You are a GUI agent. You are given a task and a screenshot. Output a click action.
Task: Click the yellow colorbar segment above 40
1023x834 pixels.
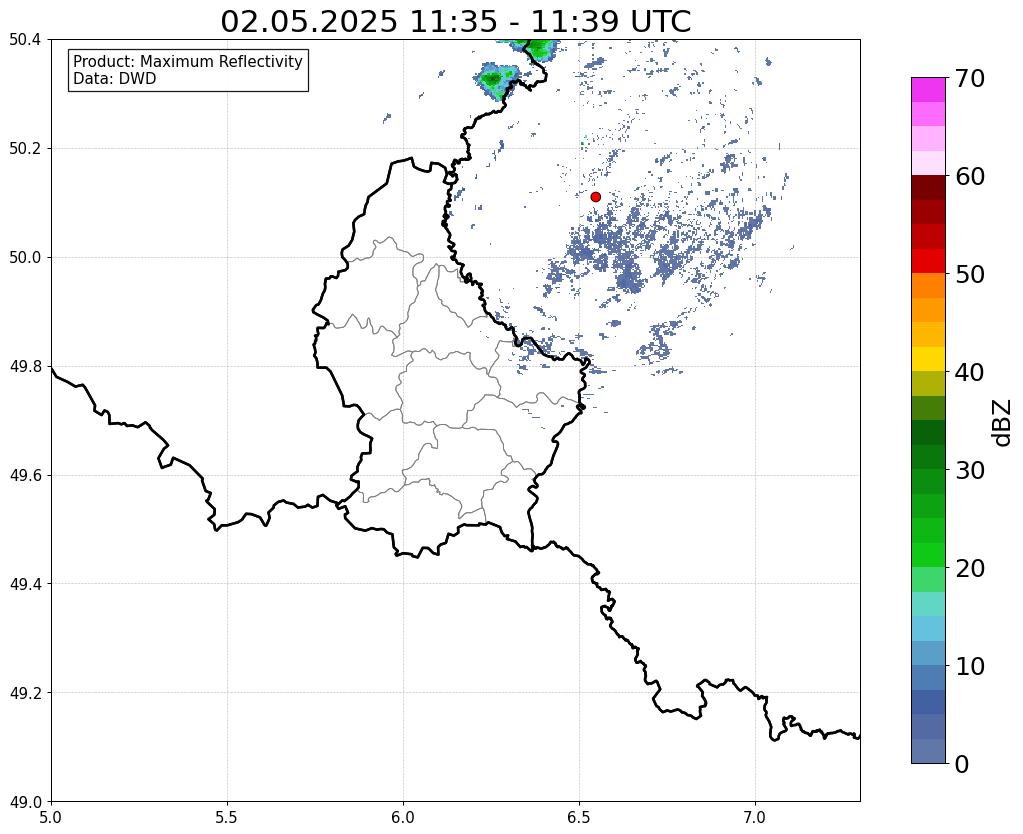(x=928, y=359)
